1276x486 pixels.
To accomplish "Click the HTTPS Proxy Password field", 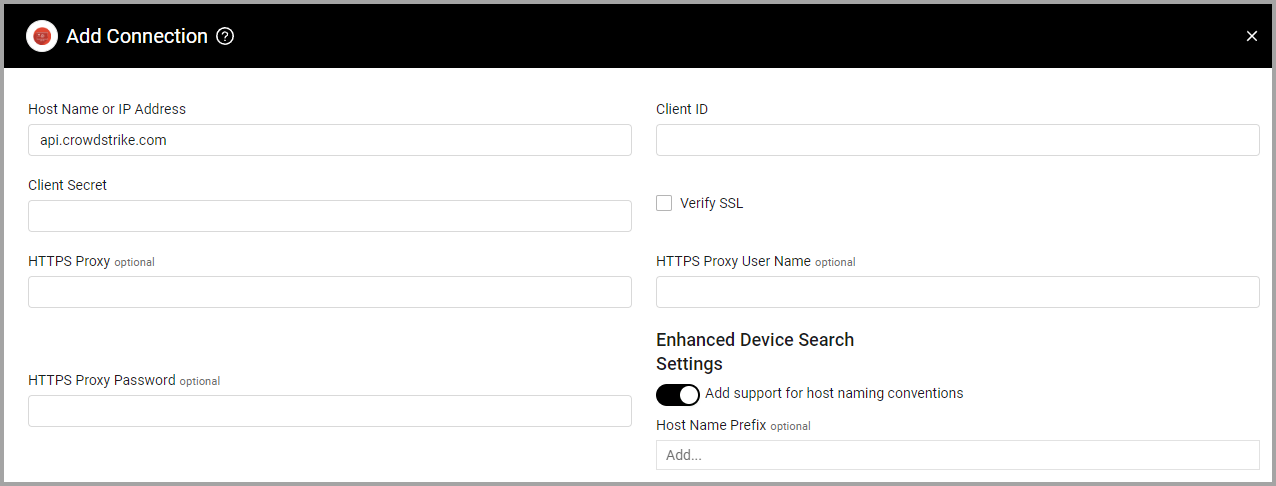I will [x=330, y=411].
